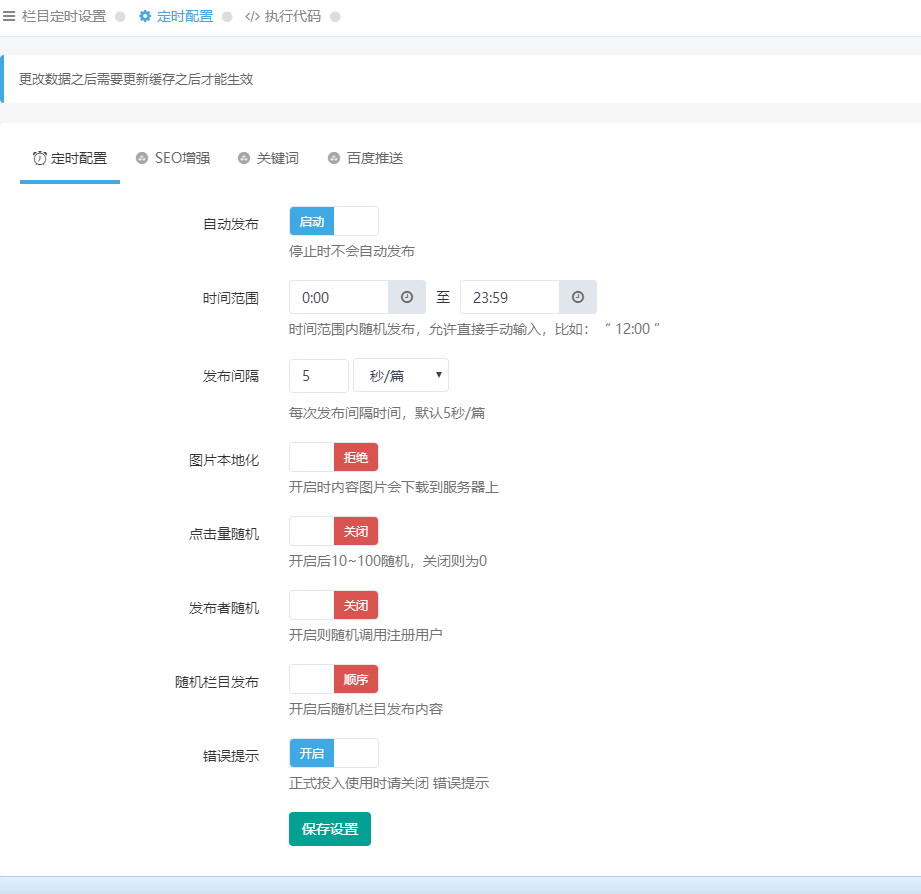Click the gear icon for 定时配置

click(145, 16)
